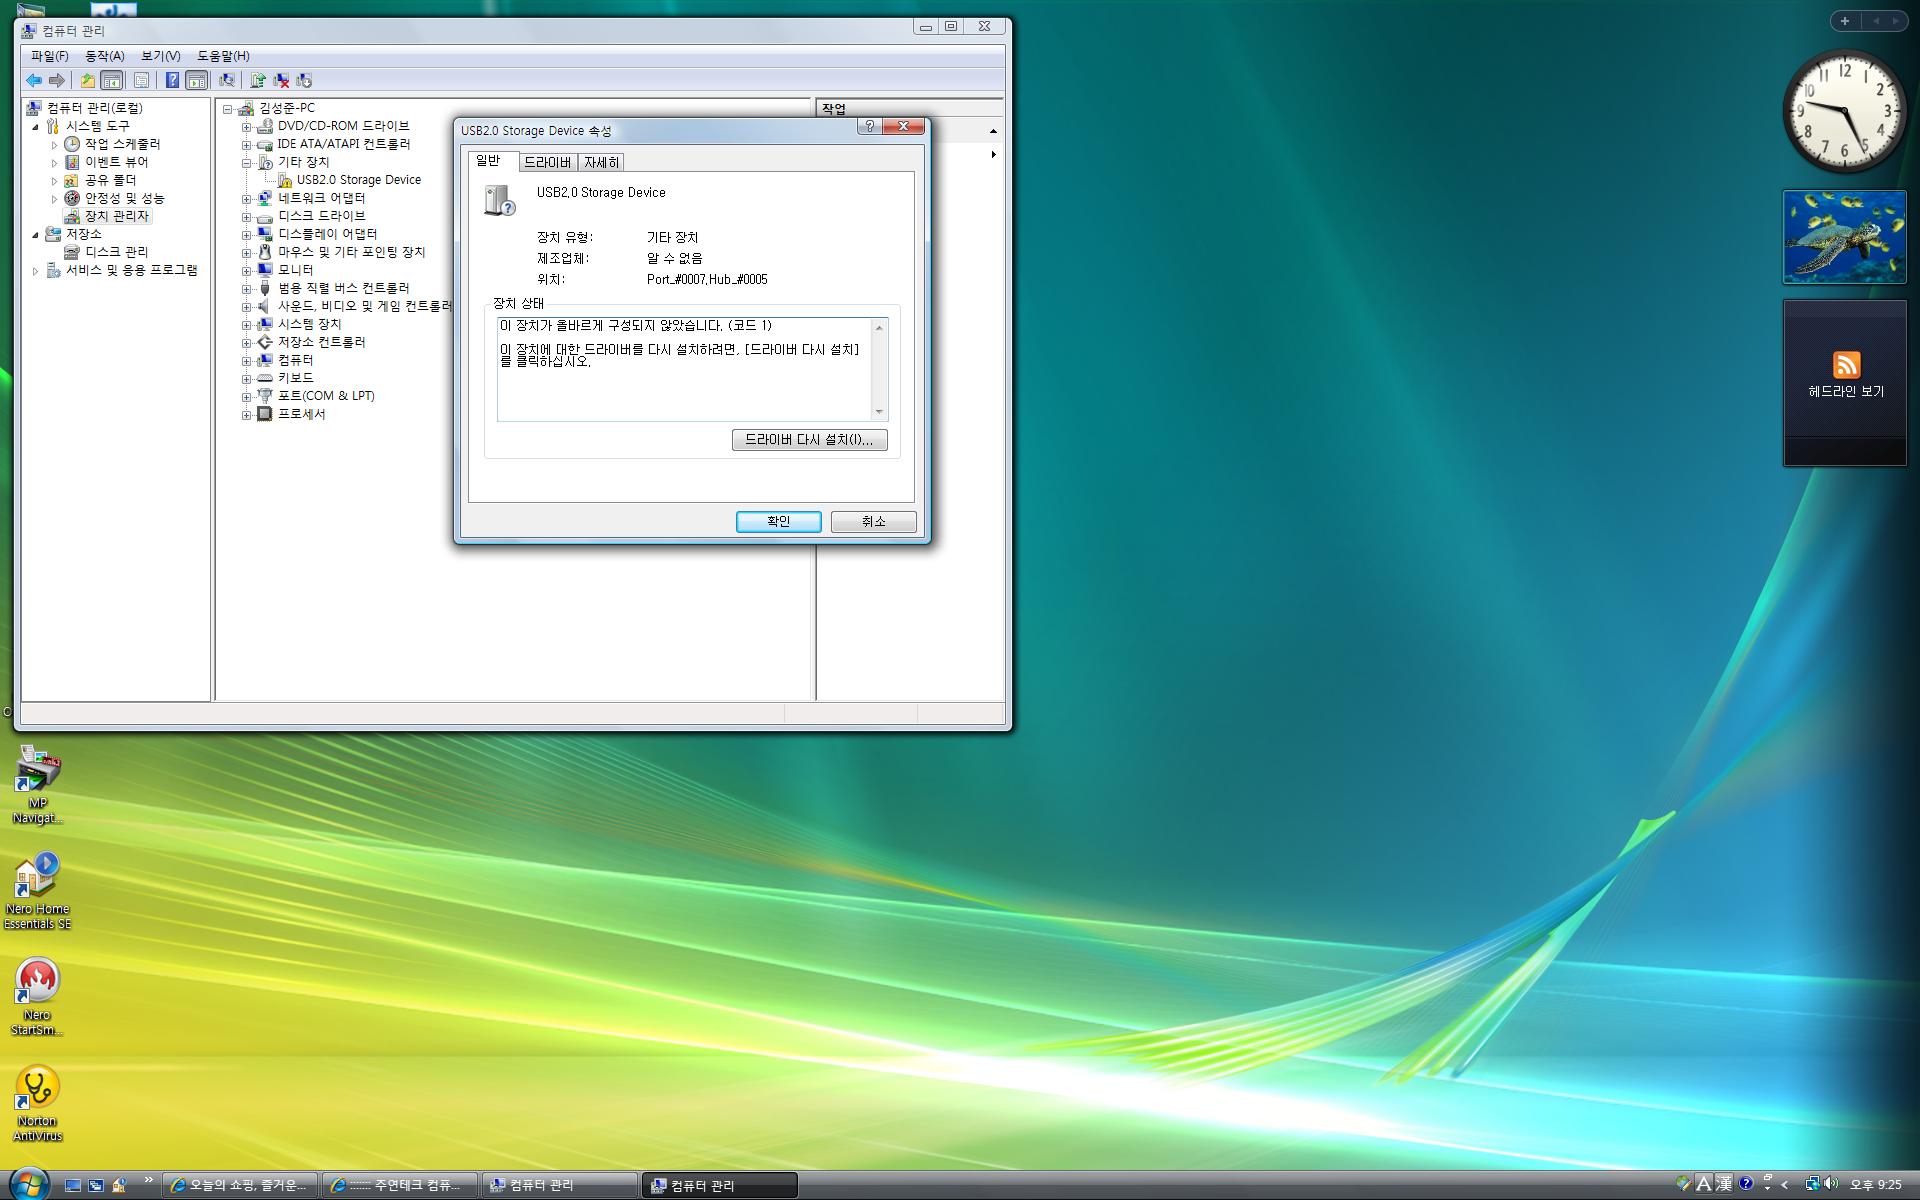This screenshot has height=1200, width=1920.
Task: Select 이벤트 뷰어 in left tree
Action: click(116, 162)
